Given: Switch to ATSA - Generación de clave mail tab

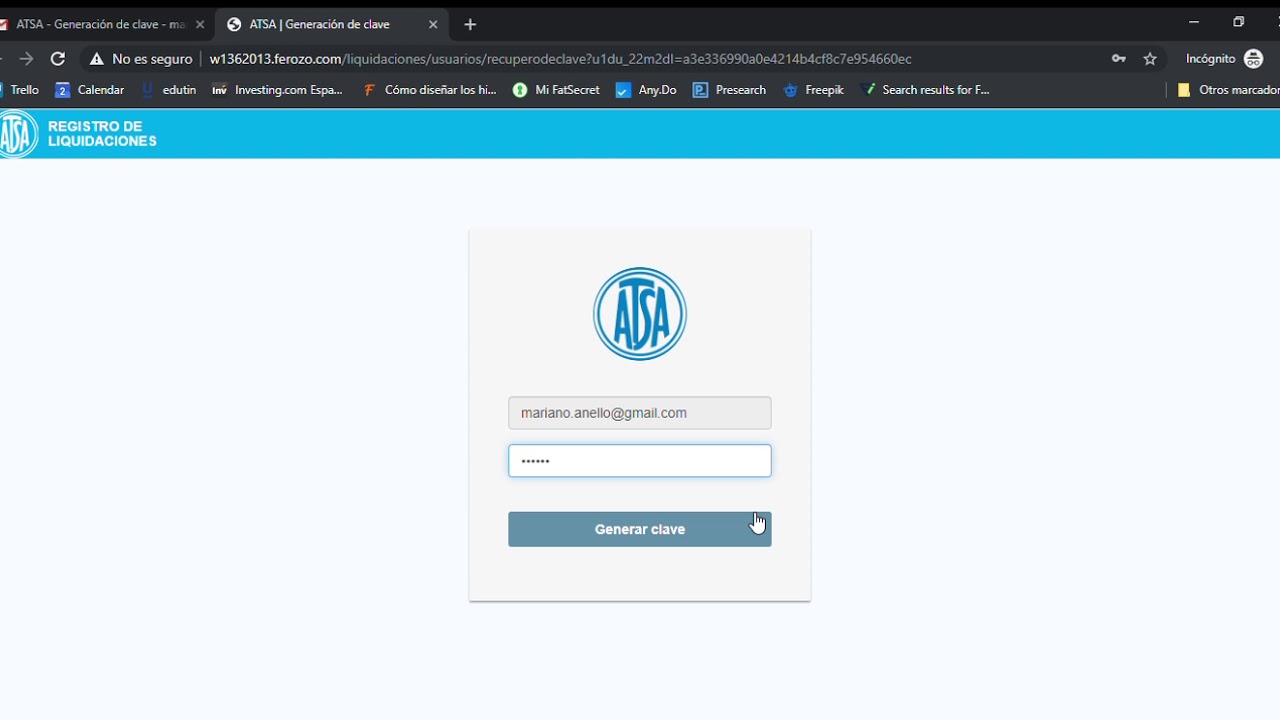Looking at the screenshot, I should coord(100,24).
